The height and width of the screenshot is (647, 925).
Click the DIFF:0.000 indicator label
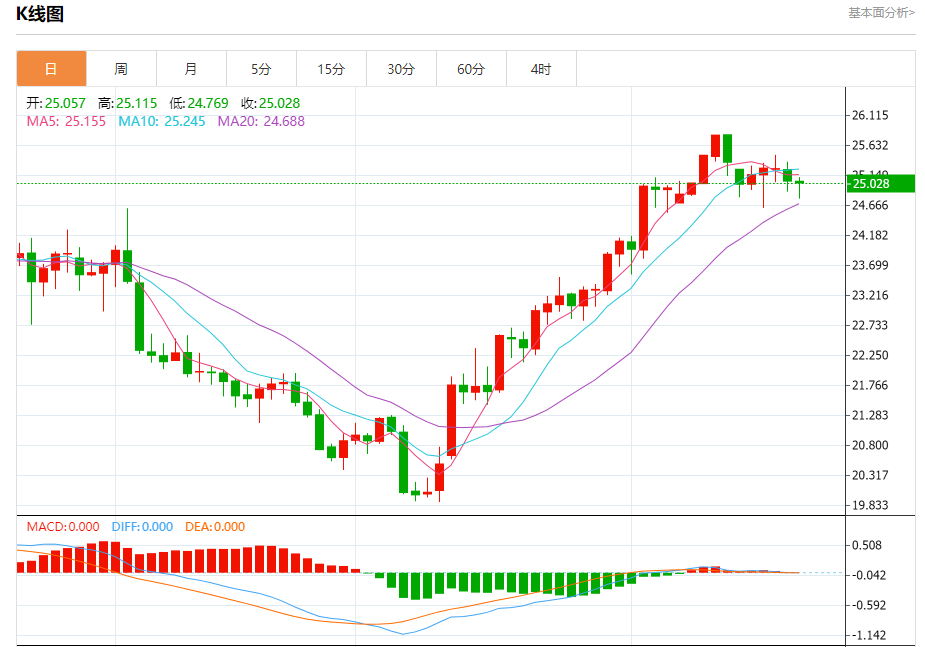coord(142,527)
